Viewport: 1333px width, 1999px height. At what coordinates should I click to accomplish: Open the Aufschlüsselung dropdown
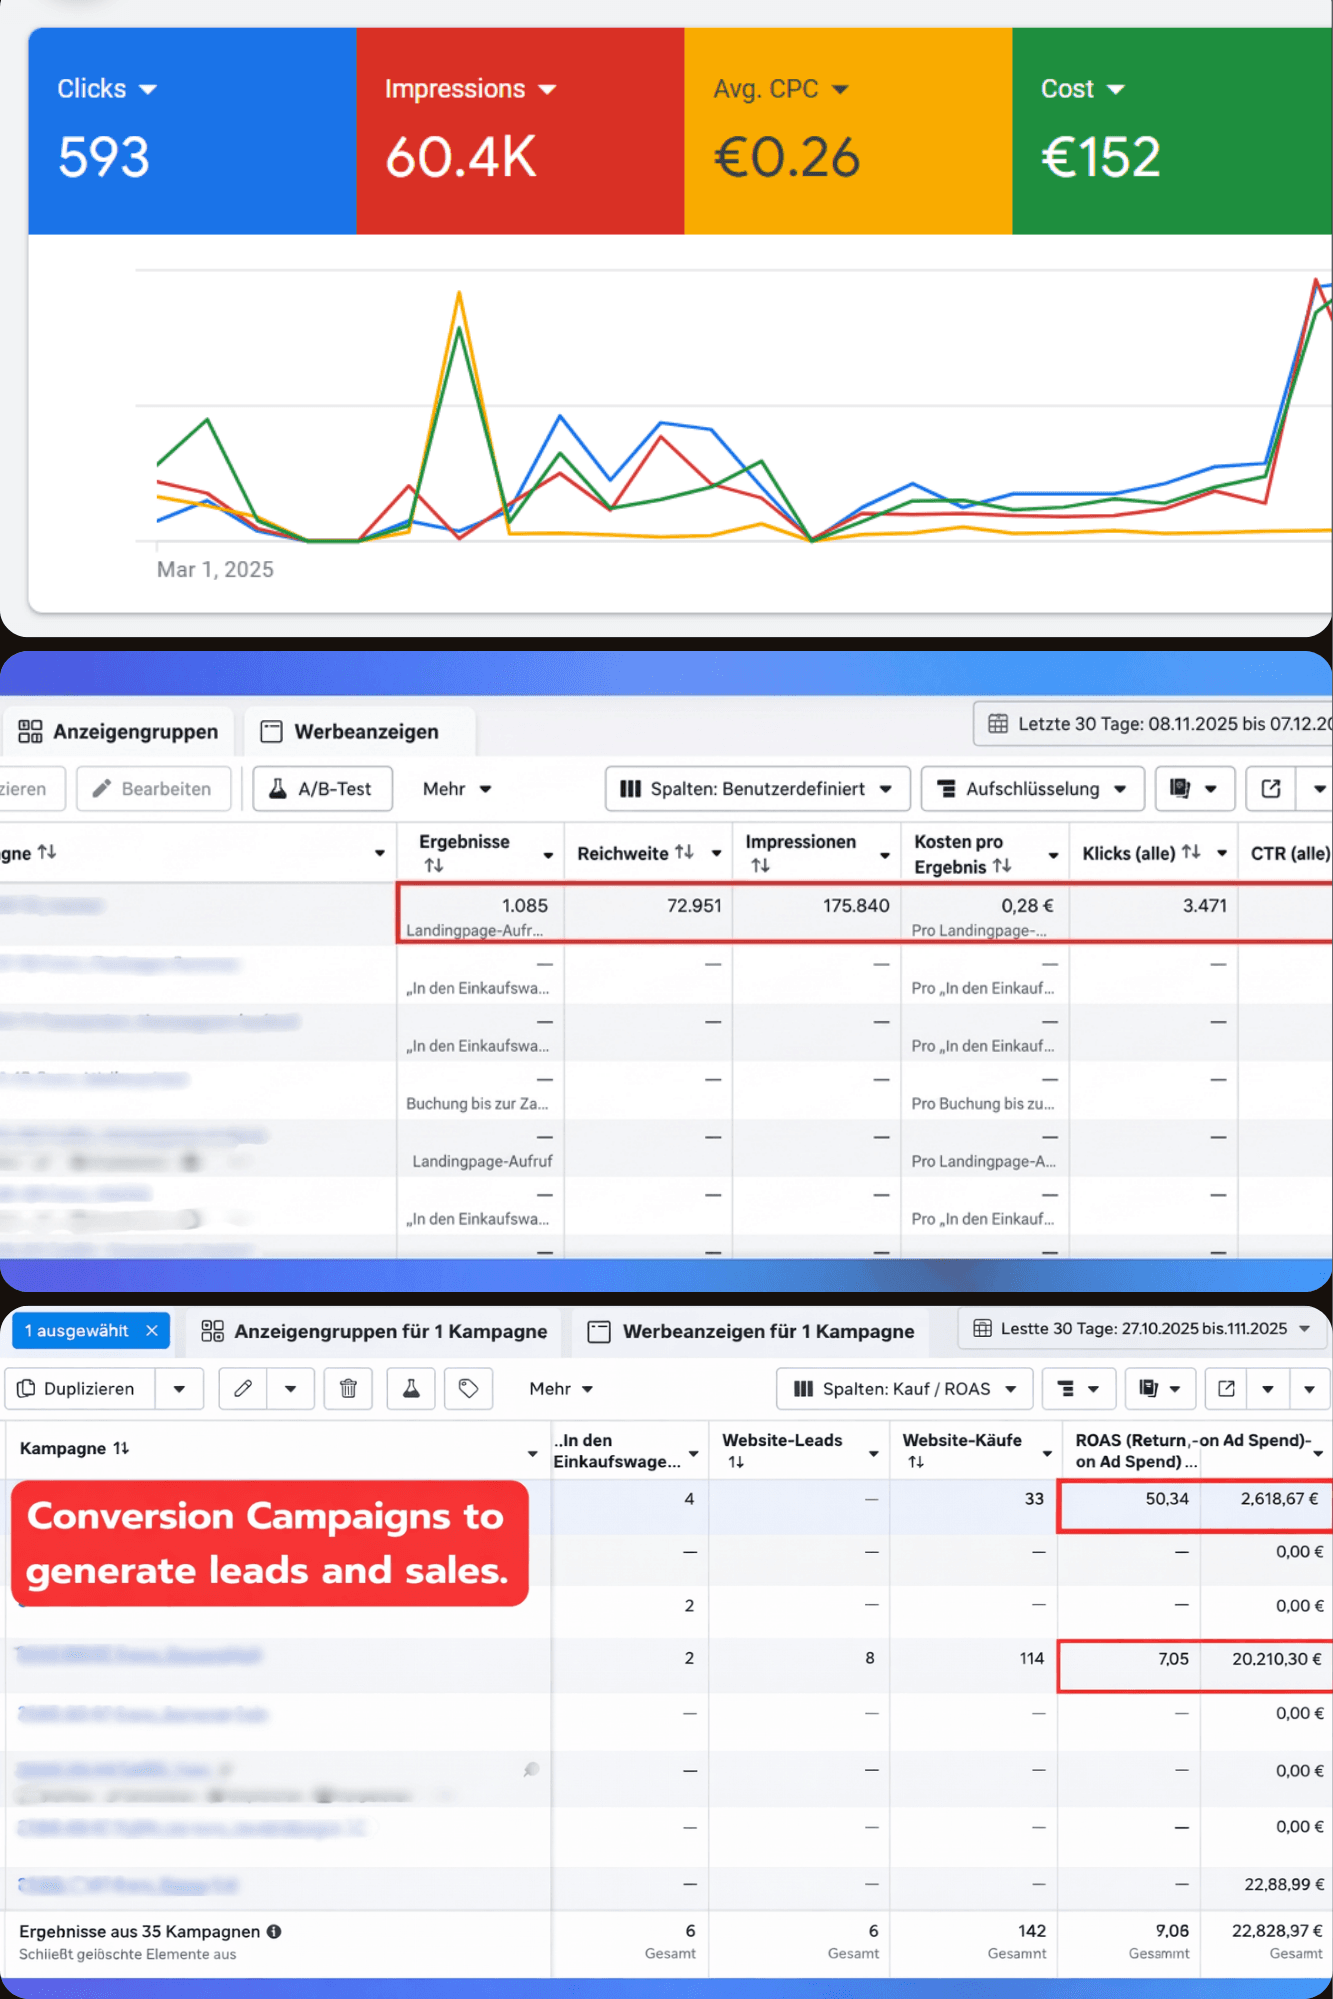point(1031,789)
